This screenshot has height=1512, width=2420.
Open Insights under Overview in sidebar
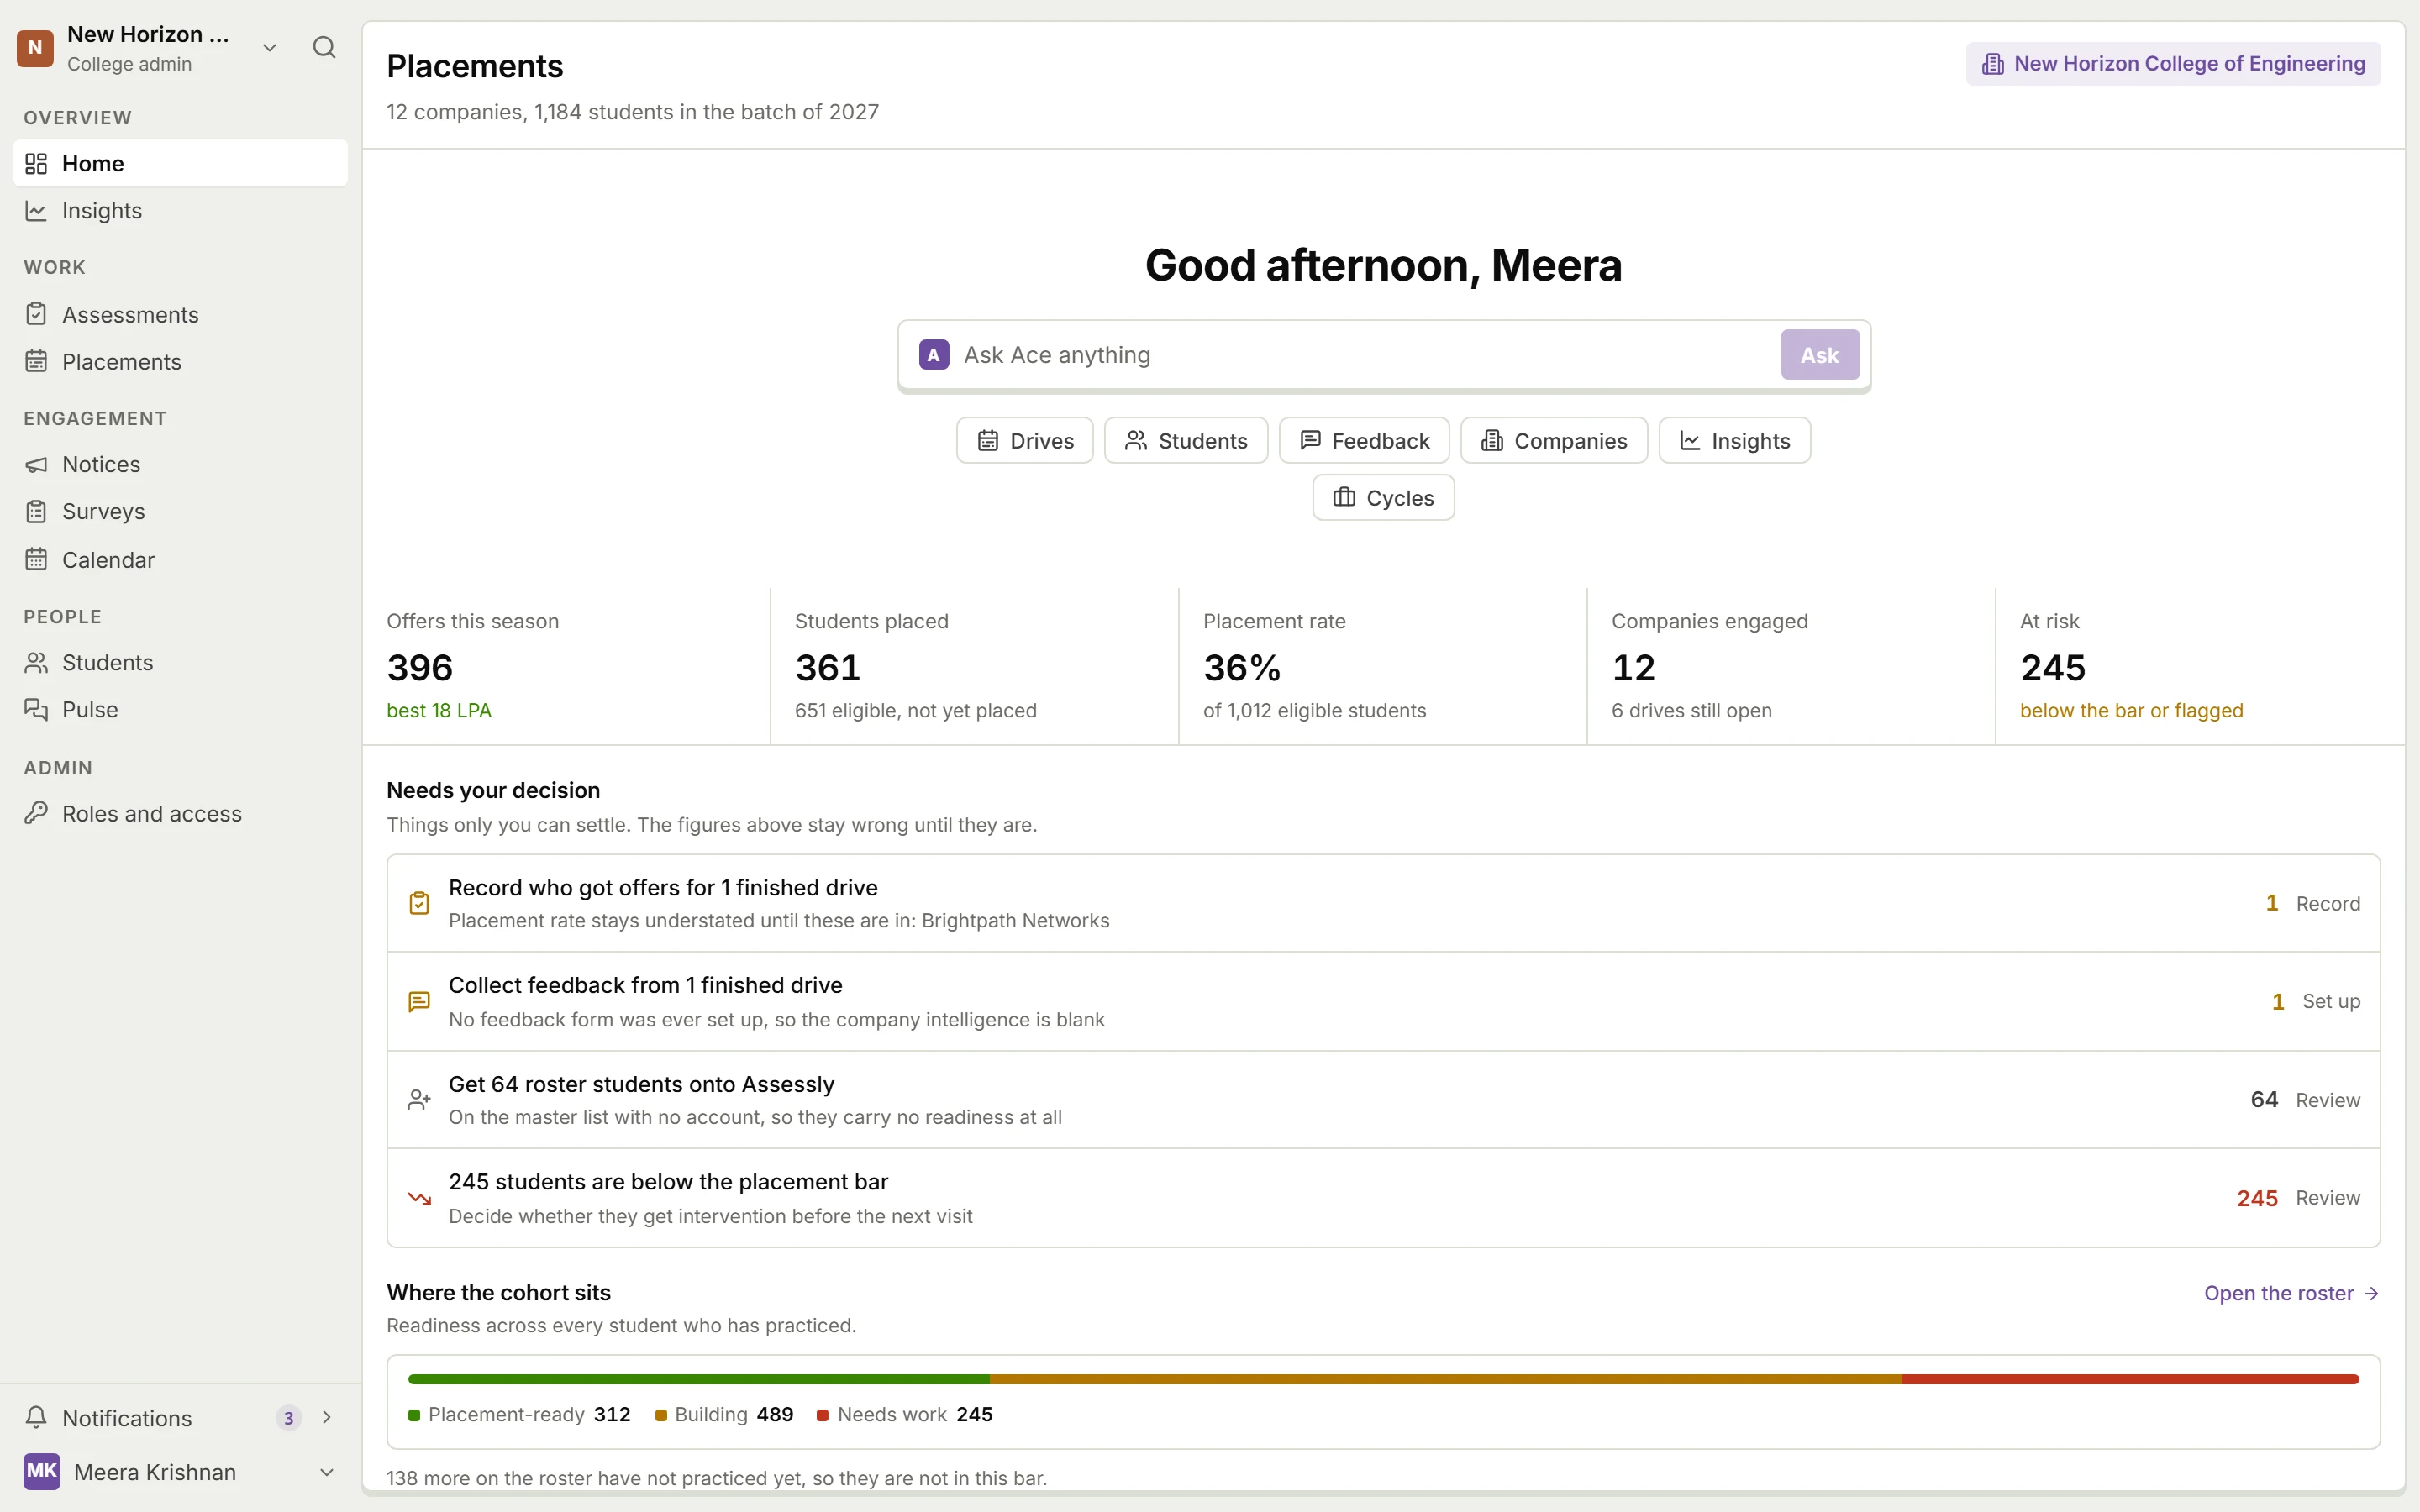pyautogui.click(x=181, y=211)
